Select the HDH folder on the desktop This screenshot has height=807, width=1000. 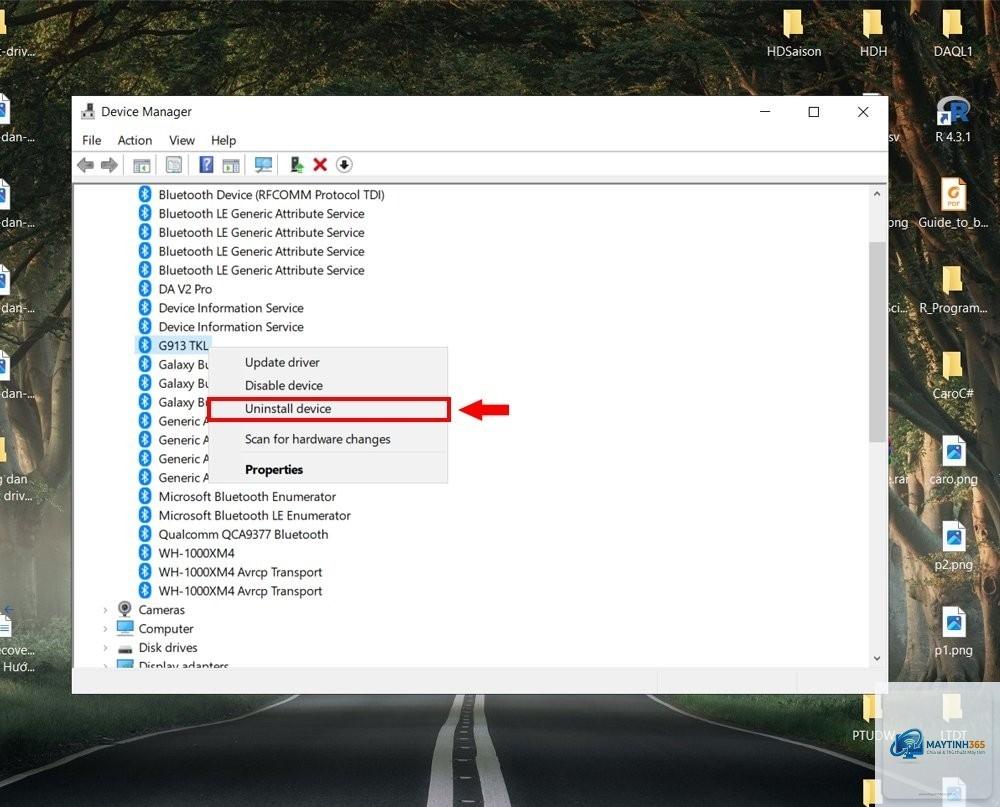pyautogui.click(x=873, y=34)
